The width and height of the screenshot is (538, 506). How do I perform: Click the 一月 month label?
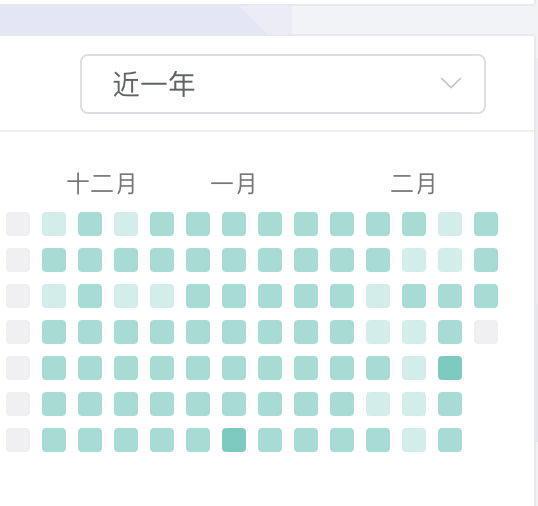point(233,184)
